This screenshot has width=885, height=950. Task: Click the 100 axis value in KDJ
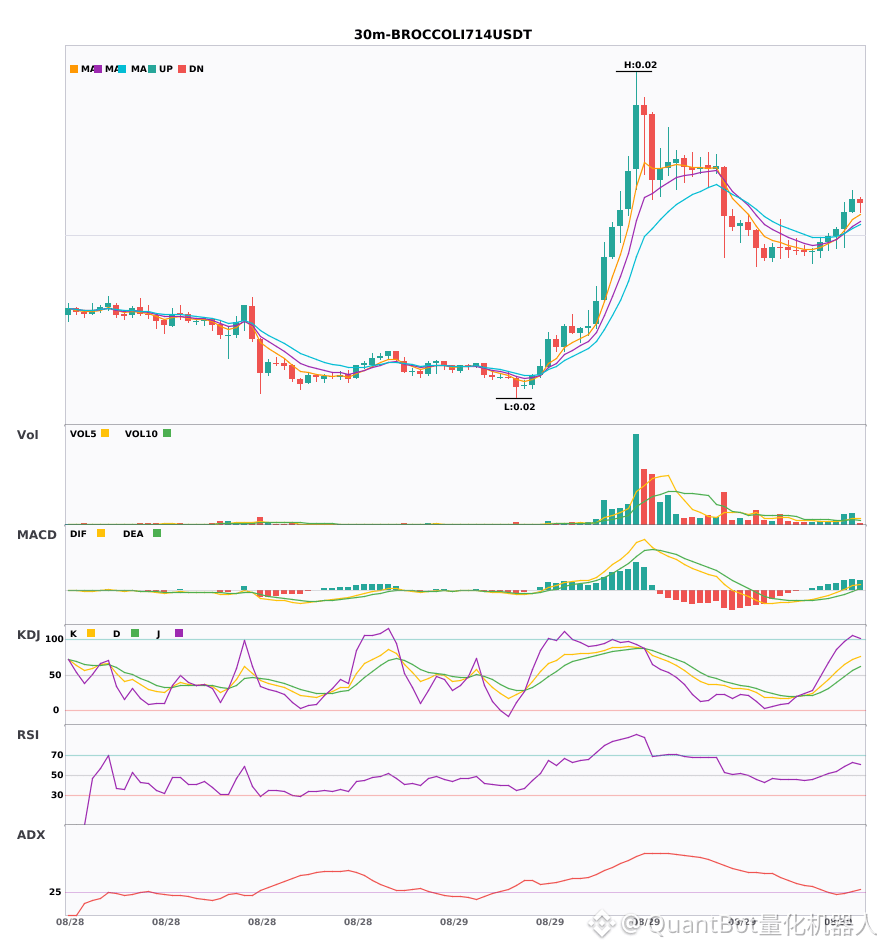click(54, 639)
